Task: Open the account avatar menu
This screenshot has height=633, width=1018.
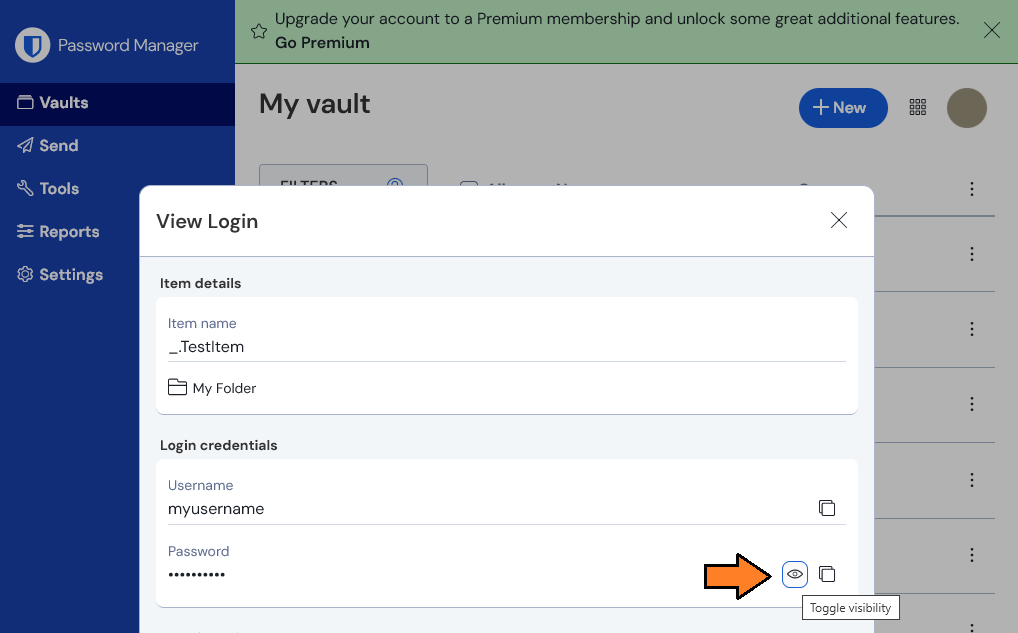Action: click(967, 108)
